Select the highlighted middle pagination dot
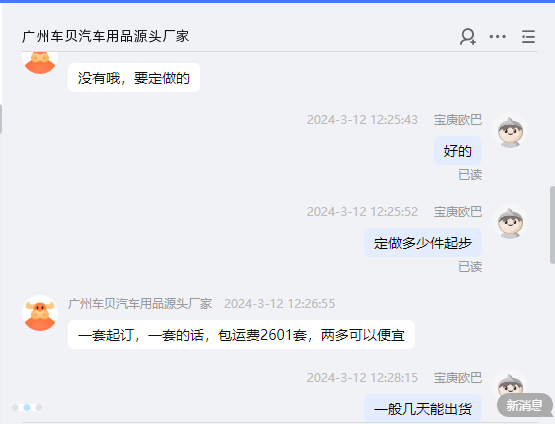 27,407
